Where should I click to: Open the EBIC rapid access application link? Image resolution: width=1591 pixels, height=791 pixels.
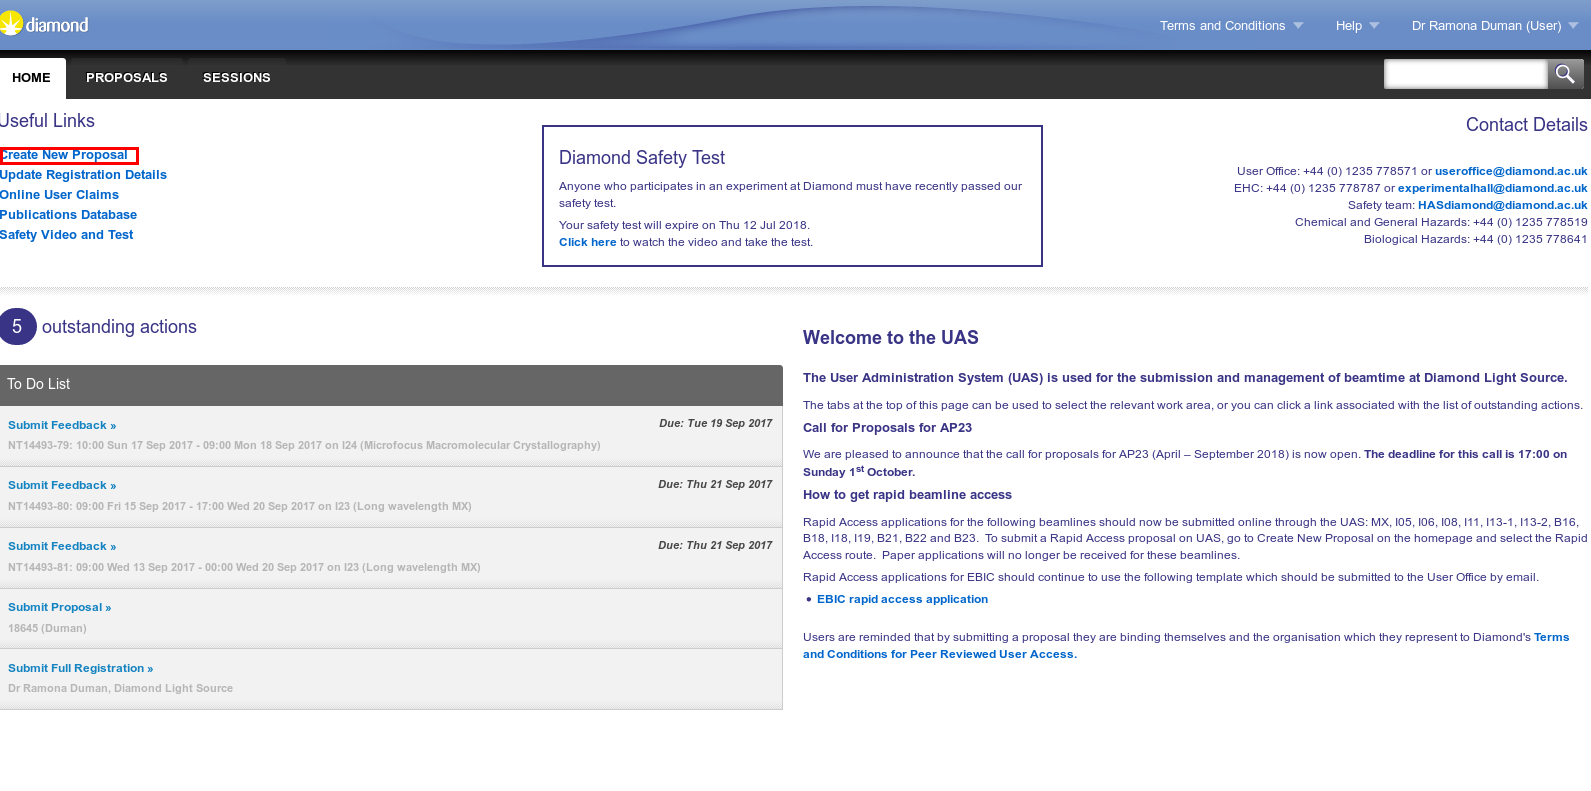902,599
